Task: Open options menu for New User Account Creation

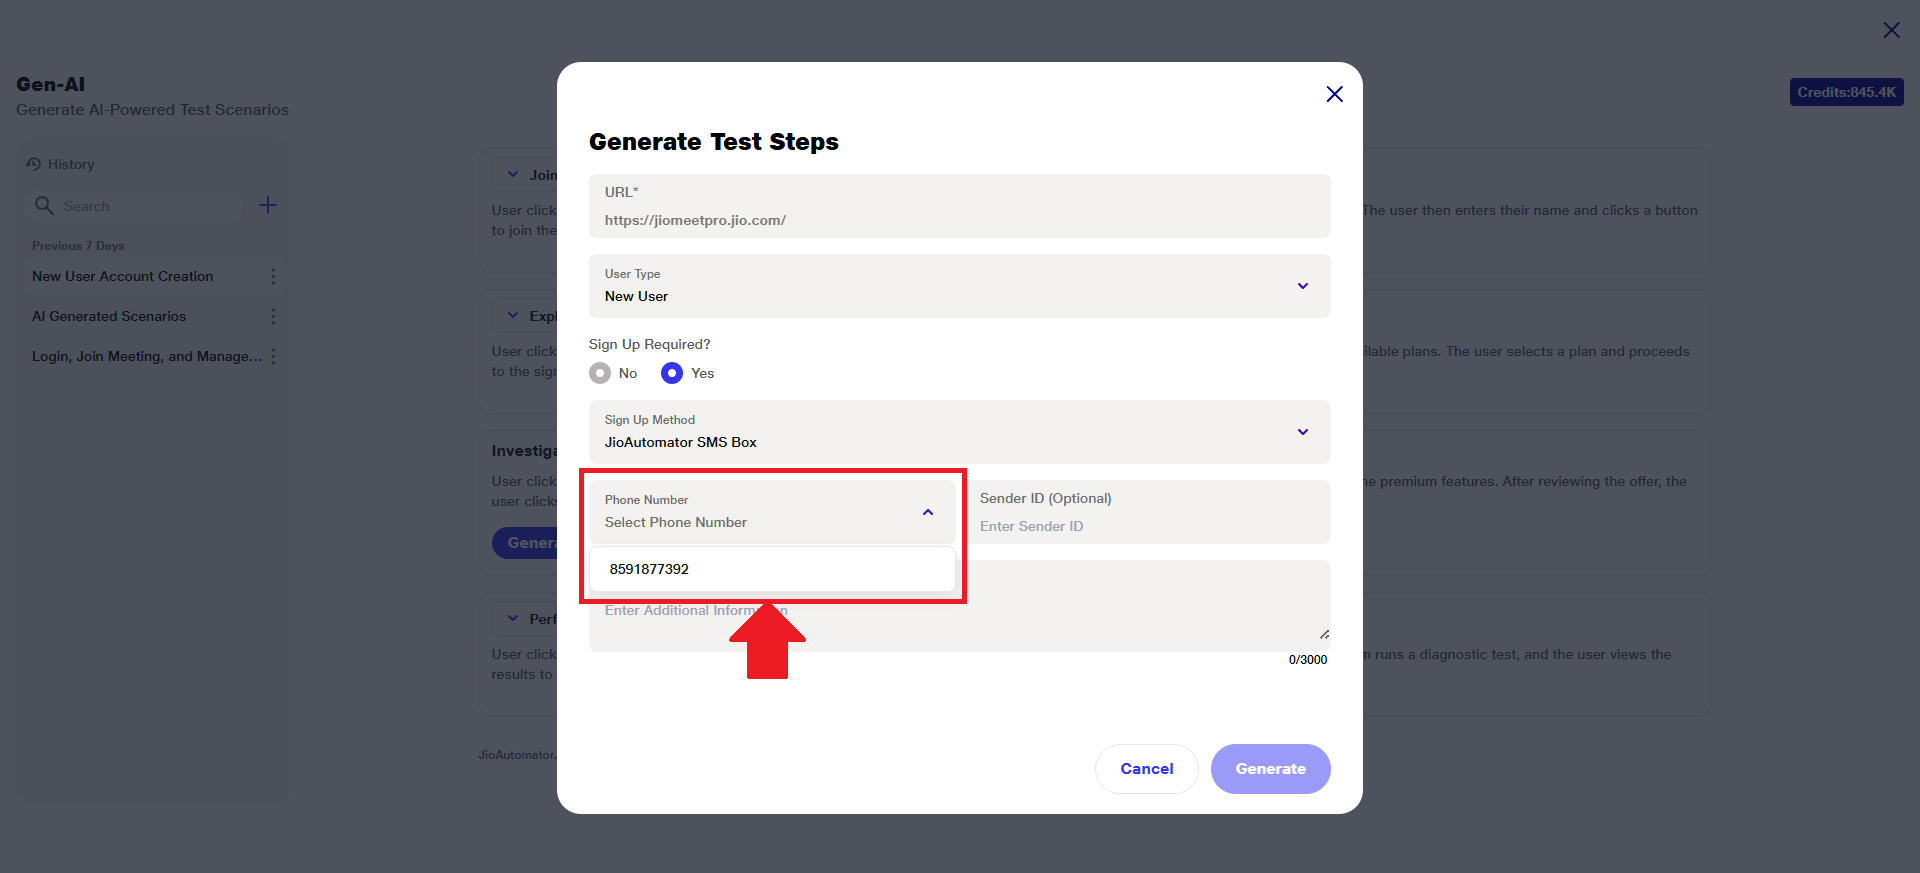Action: (273, 276)
